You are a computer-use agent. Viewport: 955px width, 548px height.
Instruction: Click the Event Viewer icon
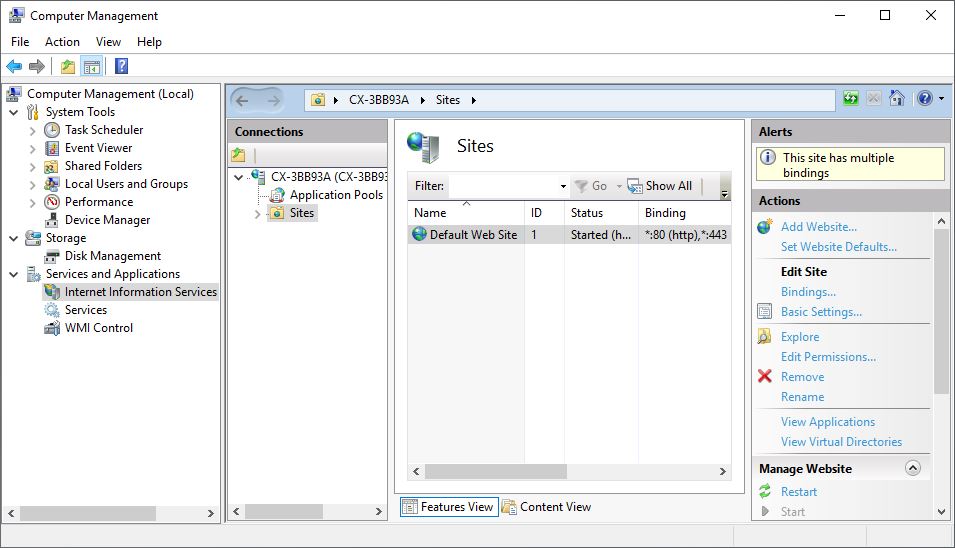pos(52,148)
